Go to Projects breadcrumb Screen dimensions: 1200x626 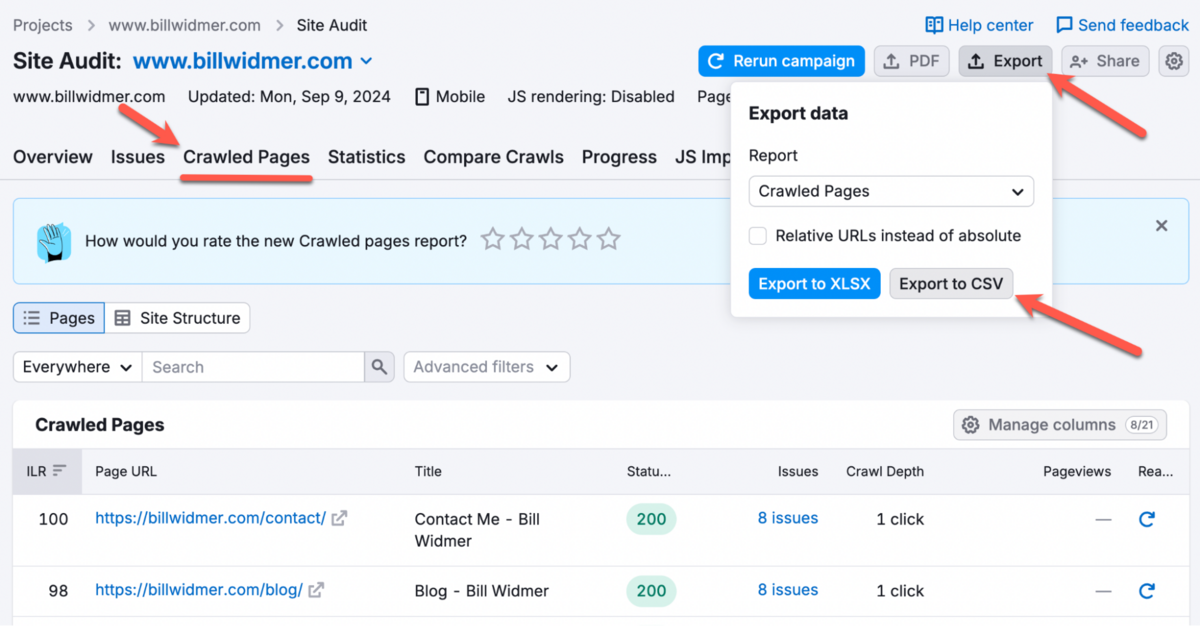point(43,25)
